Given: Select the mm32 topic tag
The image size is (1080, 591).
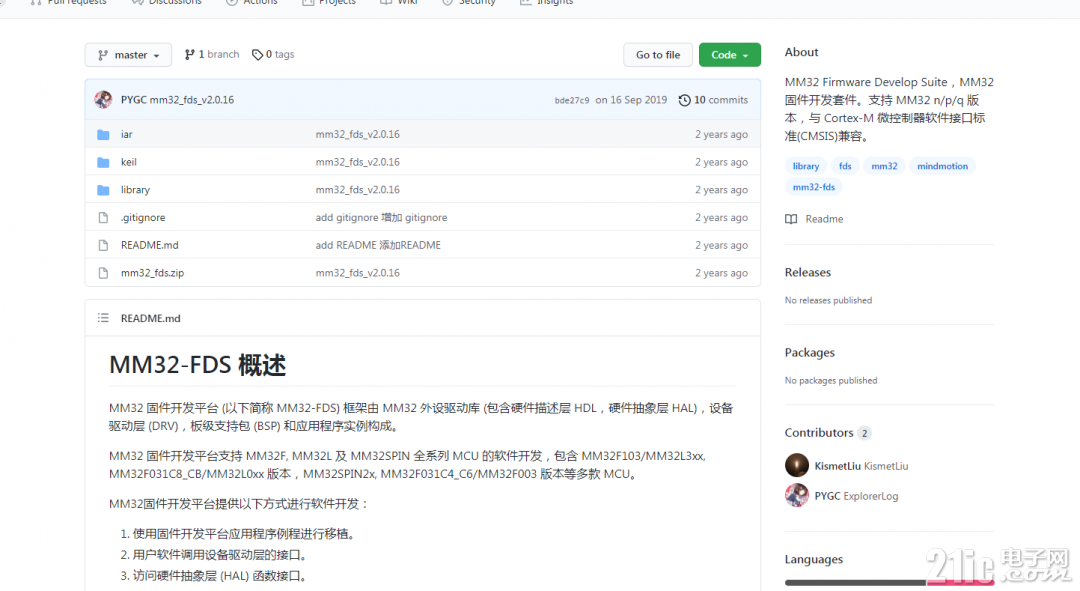Looking at the screenshot, I should tap(884, 166).
